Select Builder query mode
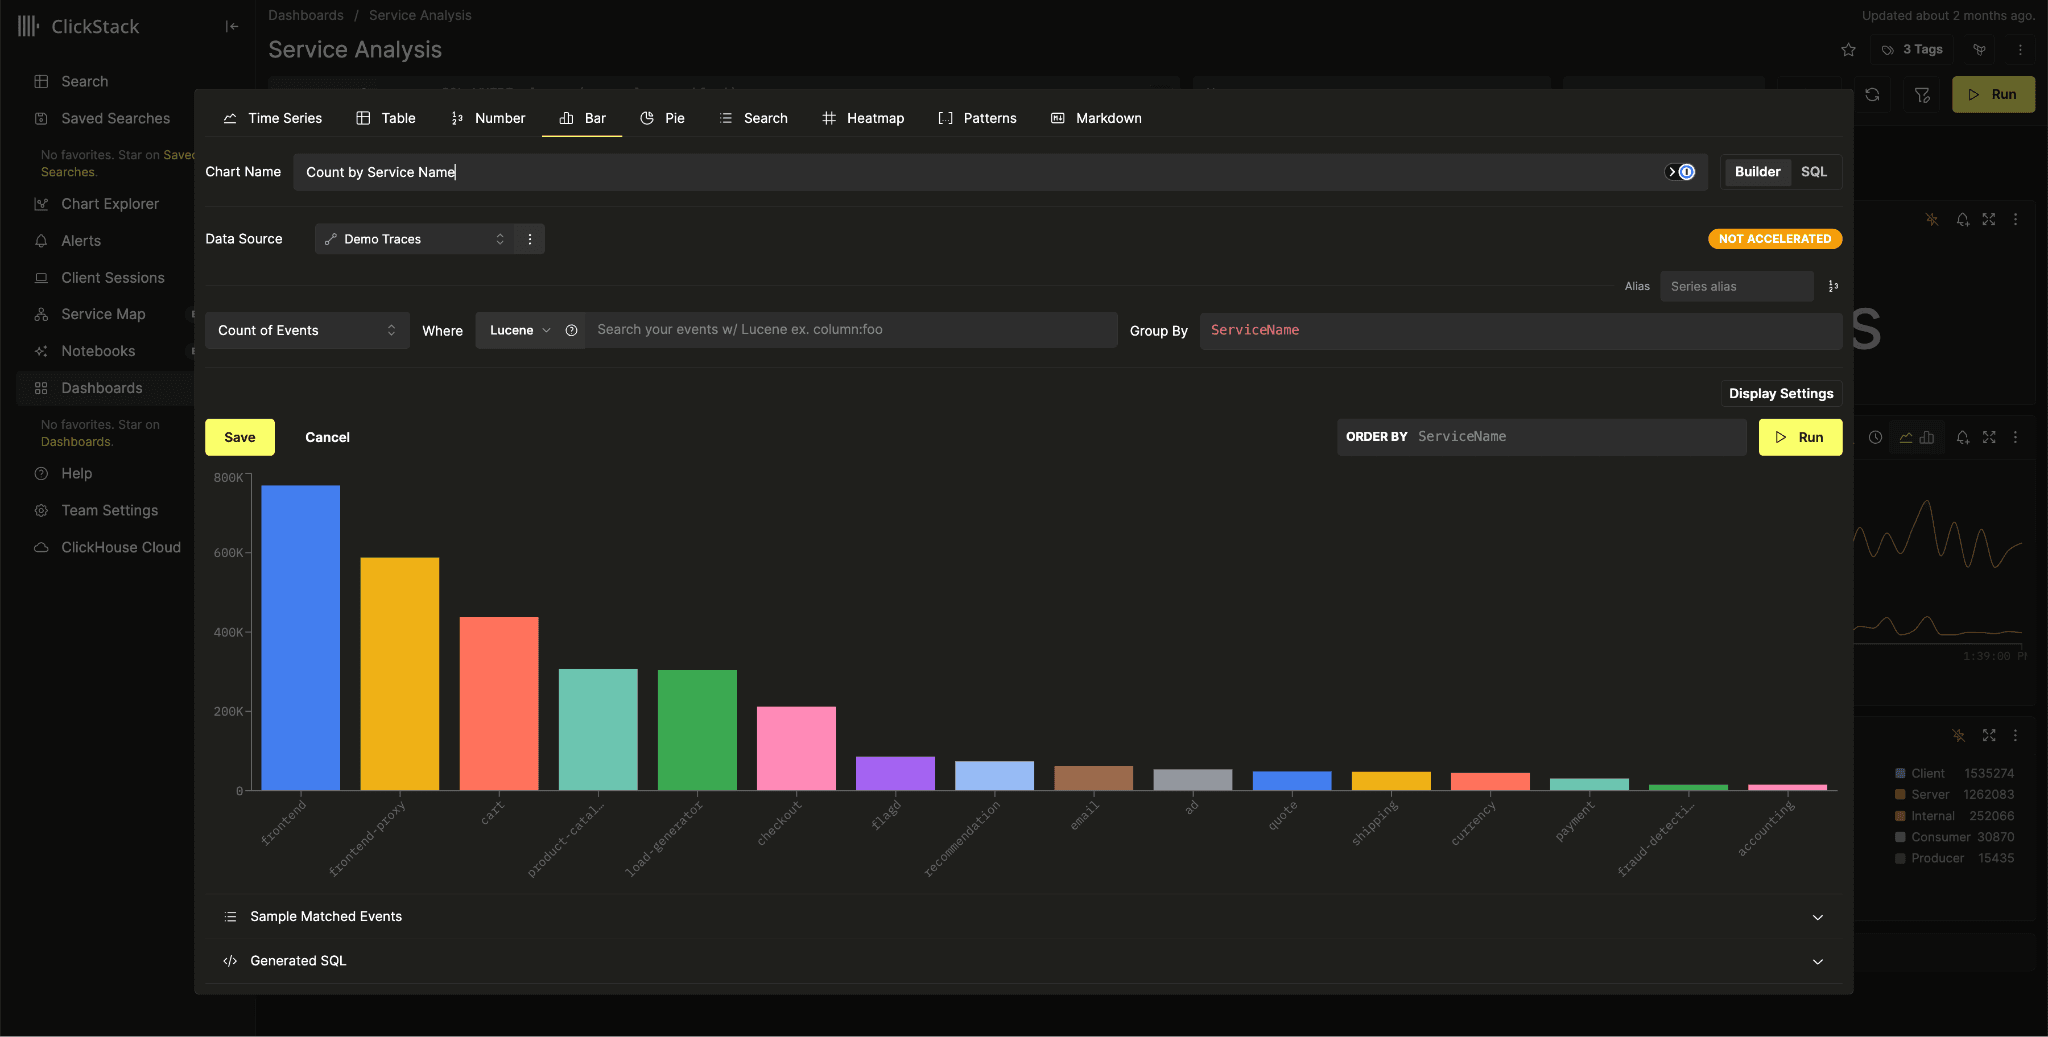 [1757, 172]
